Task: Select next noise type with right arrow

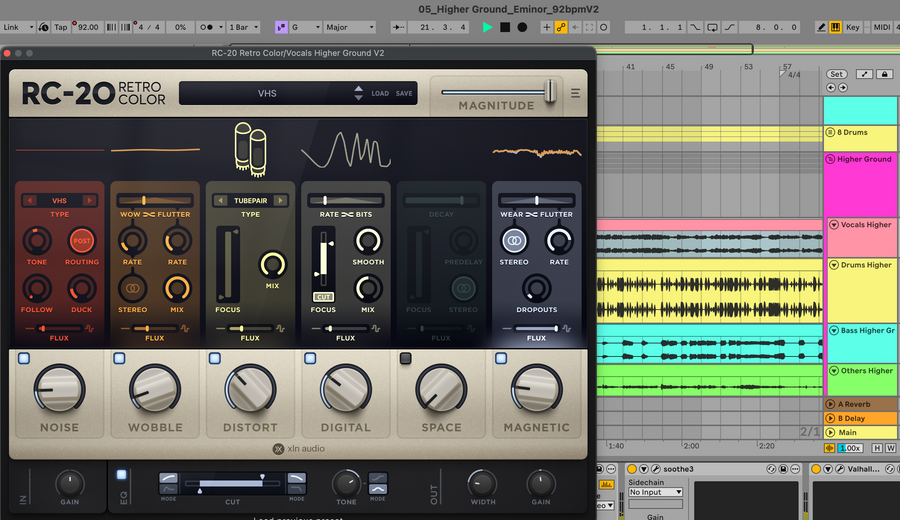Action: [x=89, y=200]
